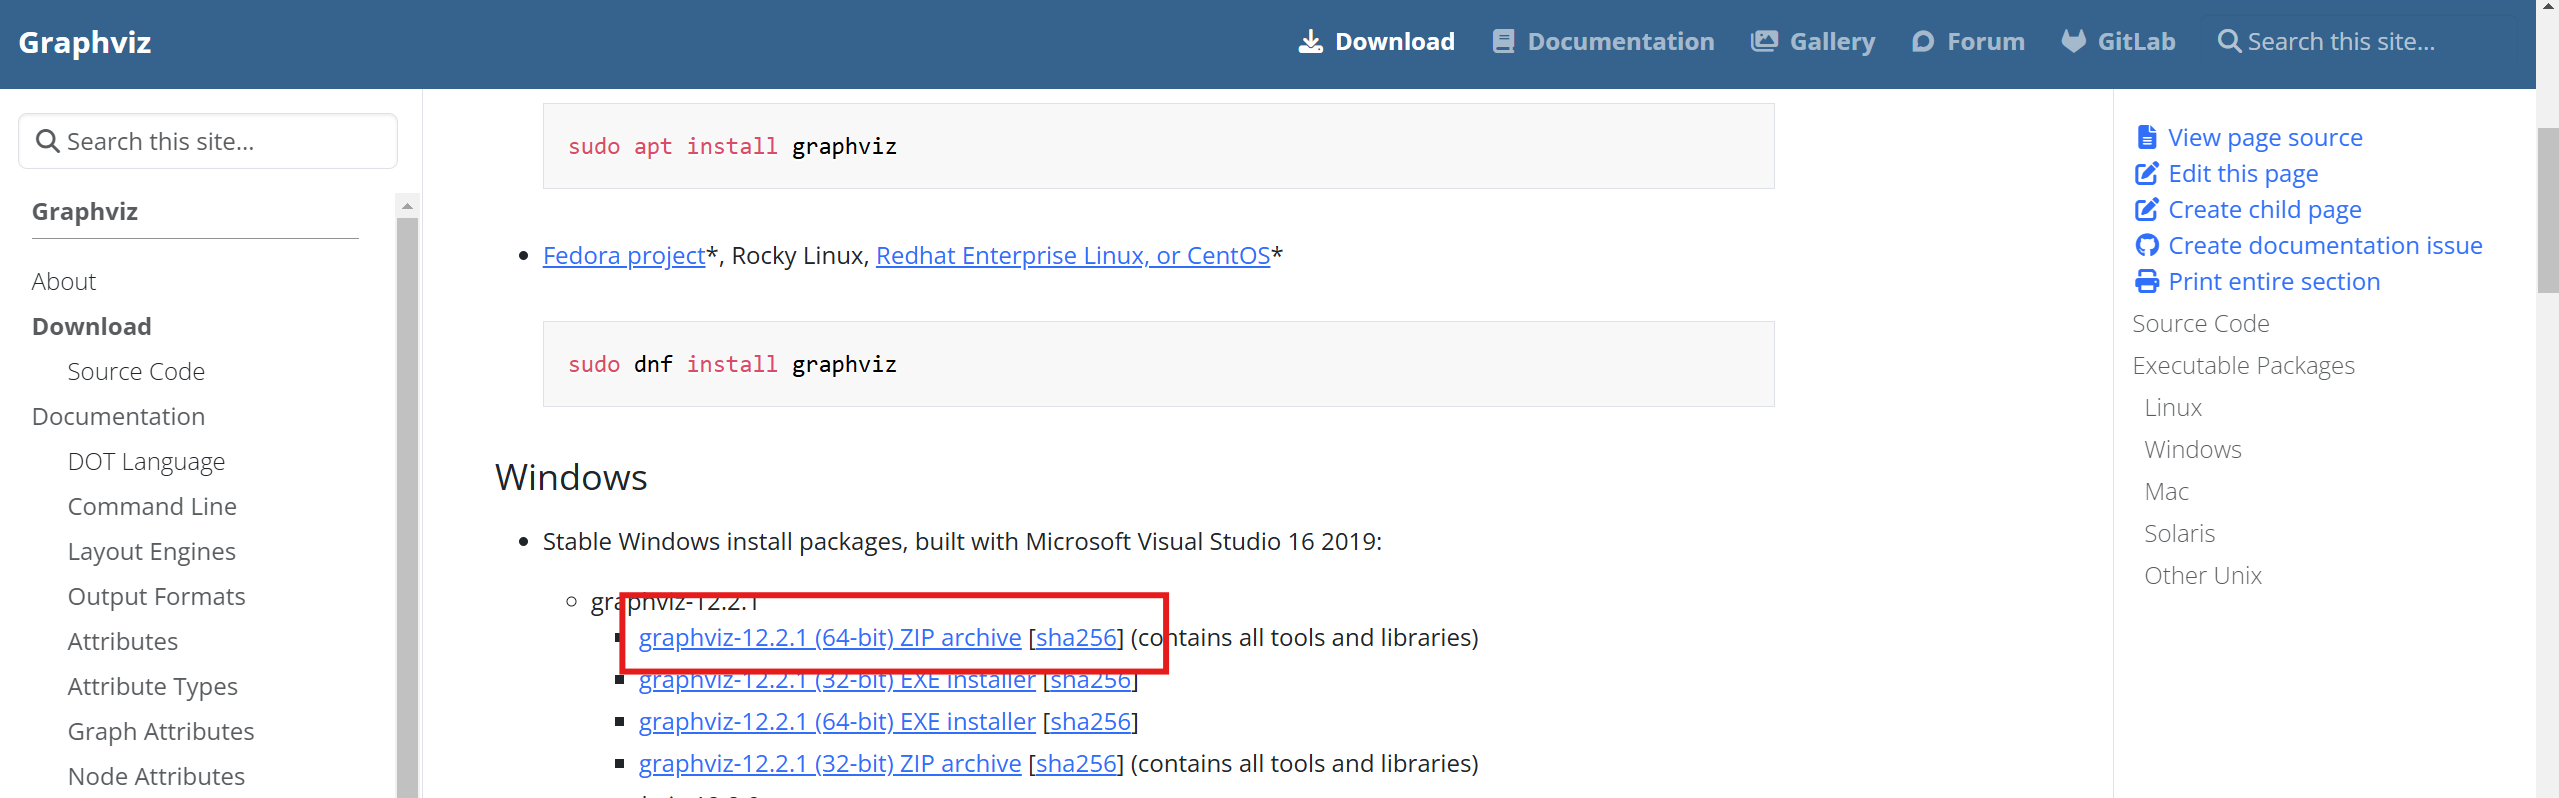
Task: Click the page's right-hand scrollbar thumb
Action: [x=2547, y=210]
